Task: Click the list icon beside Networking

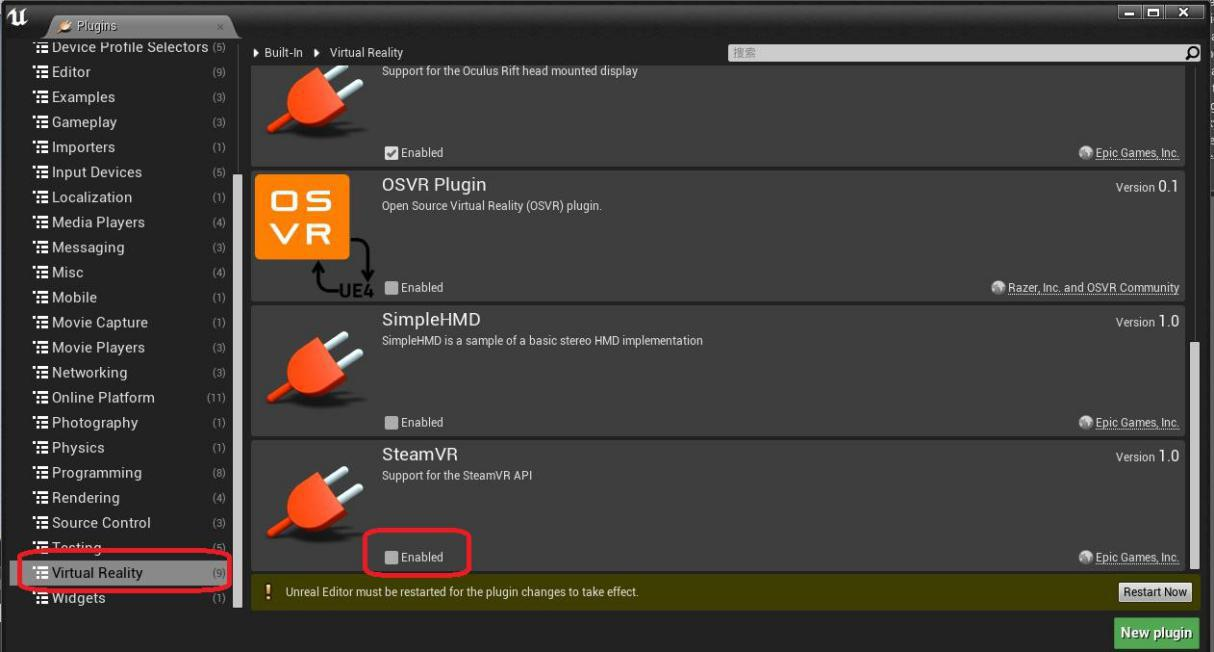Action: pyautogui.click(x=40, y=372)
